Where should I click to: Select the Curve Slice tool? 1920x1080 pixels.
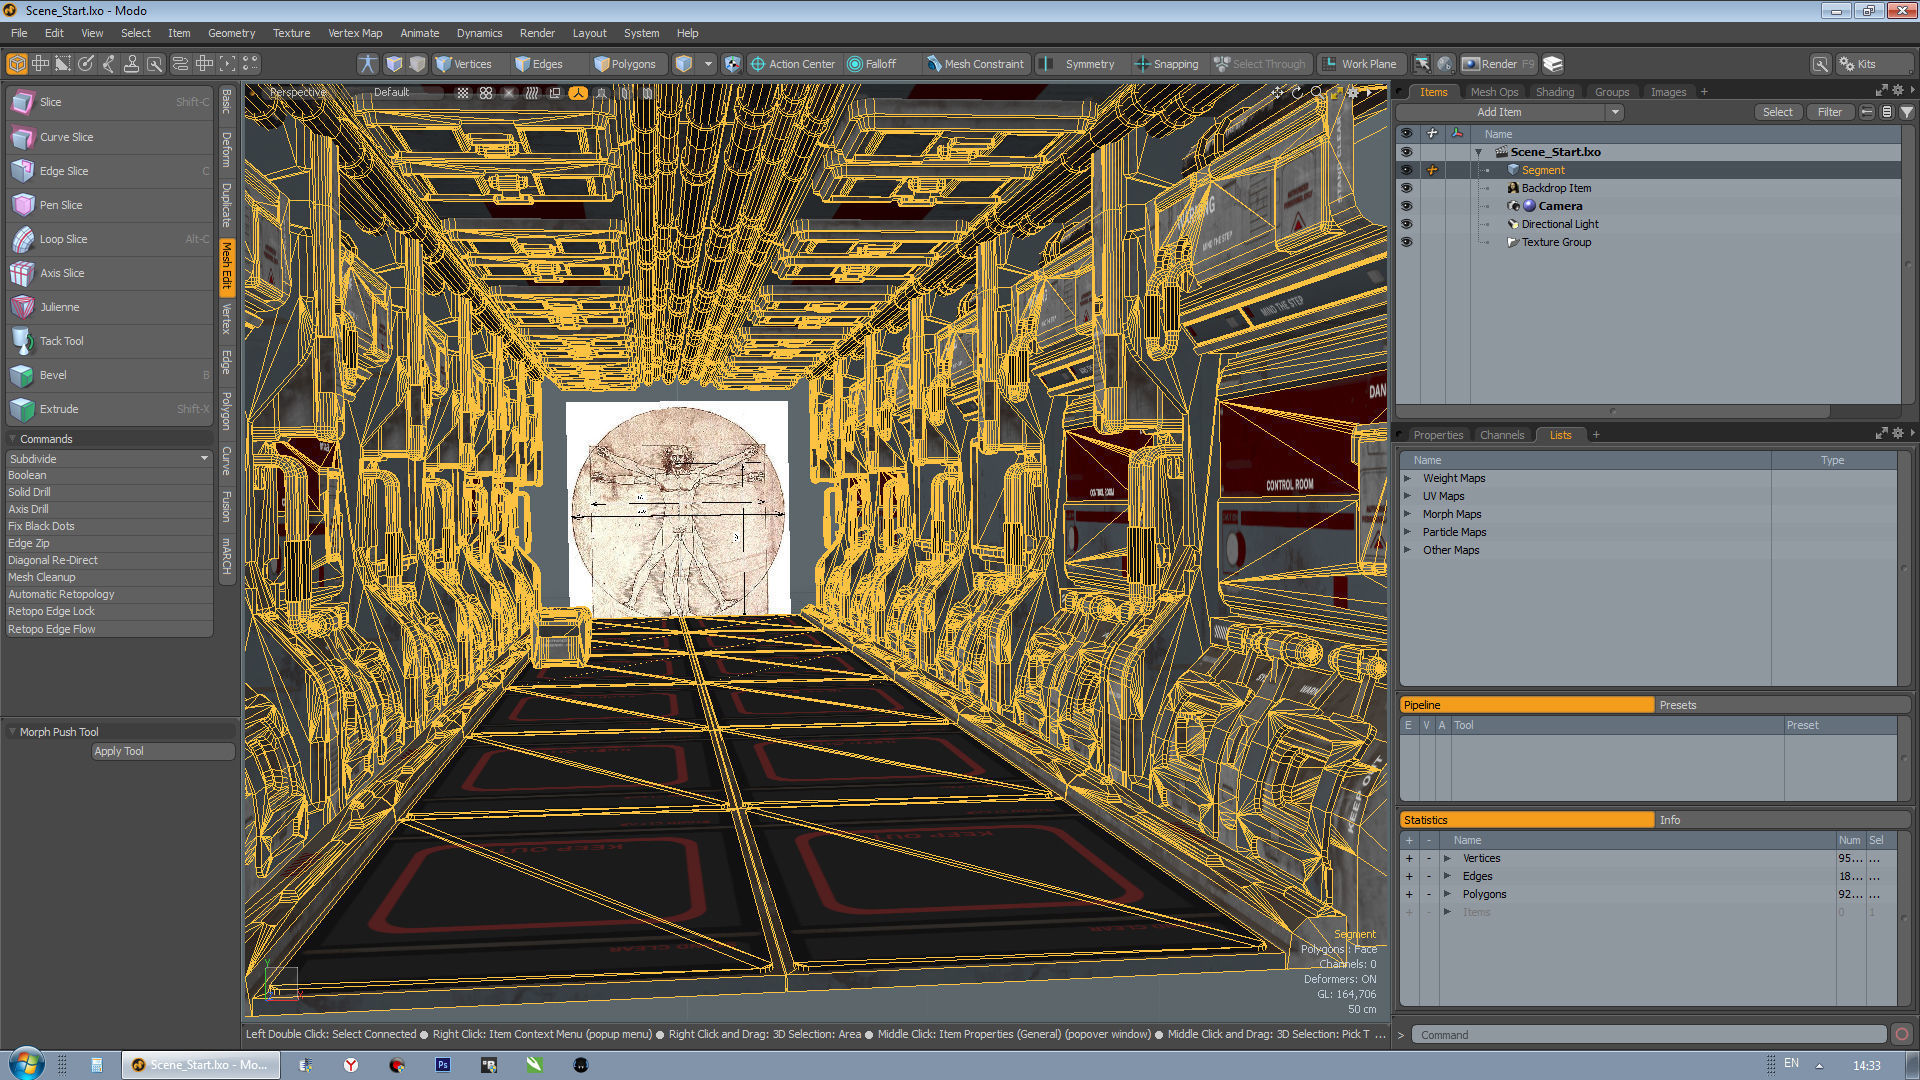109,137
